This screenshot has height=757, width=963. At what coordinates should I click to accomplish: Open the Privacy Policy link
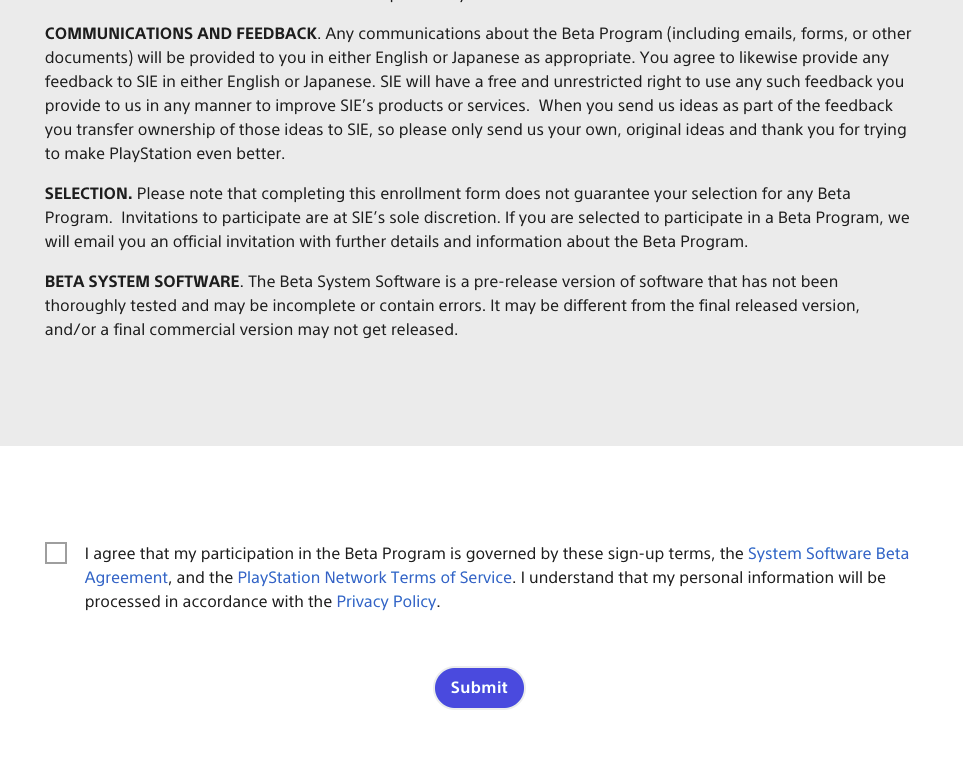(x=386, y=601)
